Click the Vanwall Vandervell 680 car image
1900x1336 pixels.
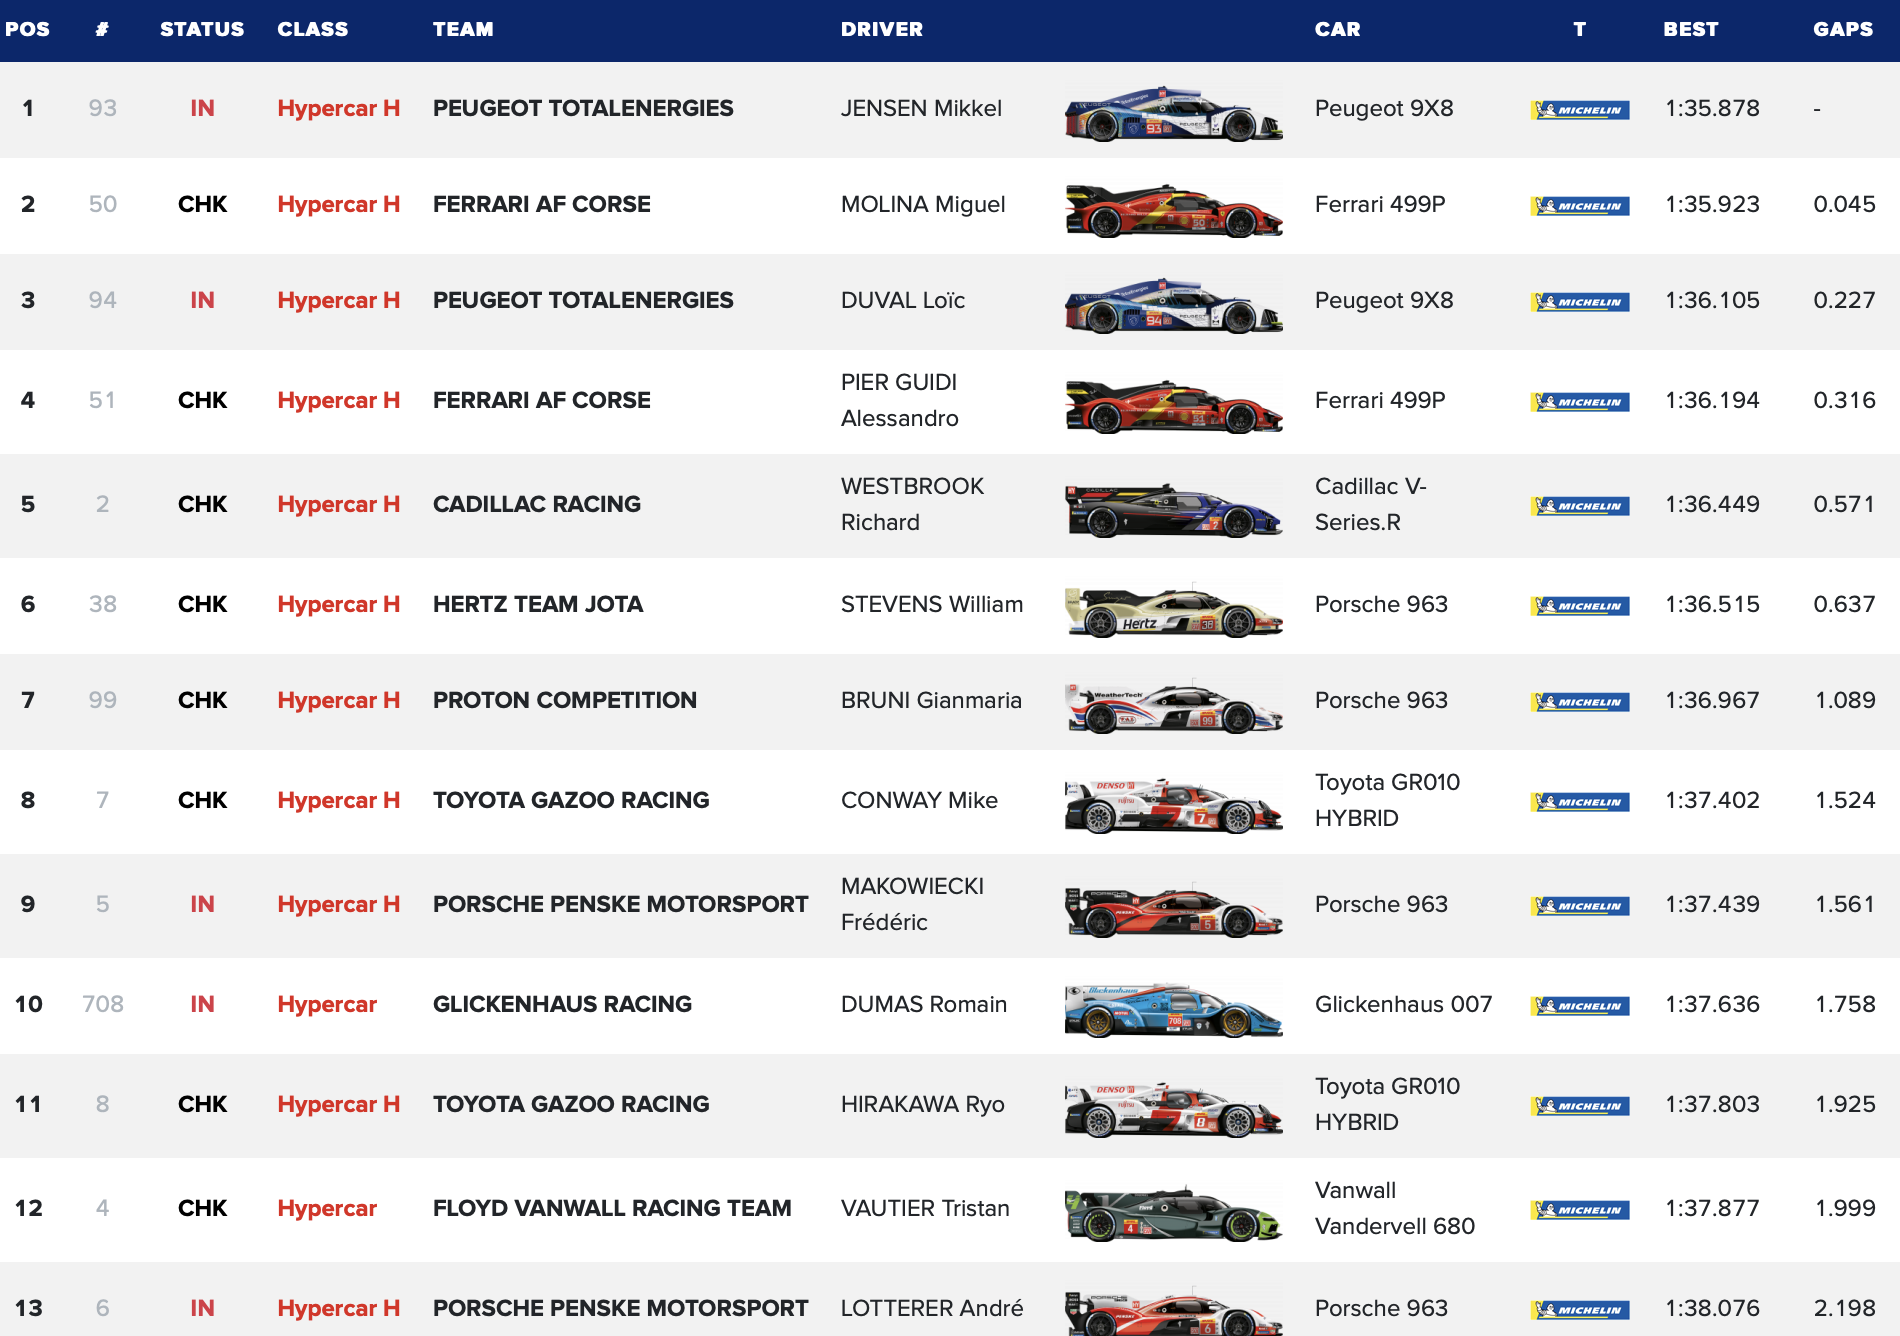point(1173,1212)
